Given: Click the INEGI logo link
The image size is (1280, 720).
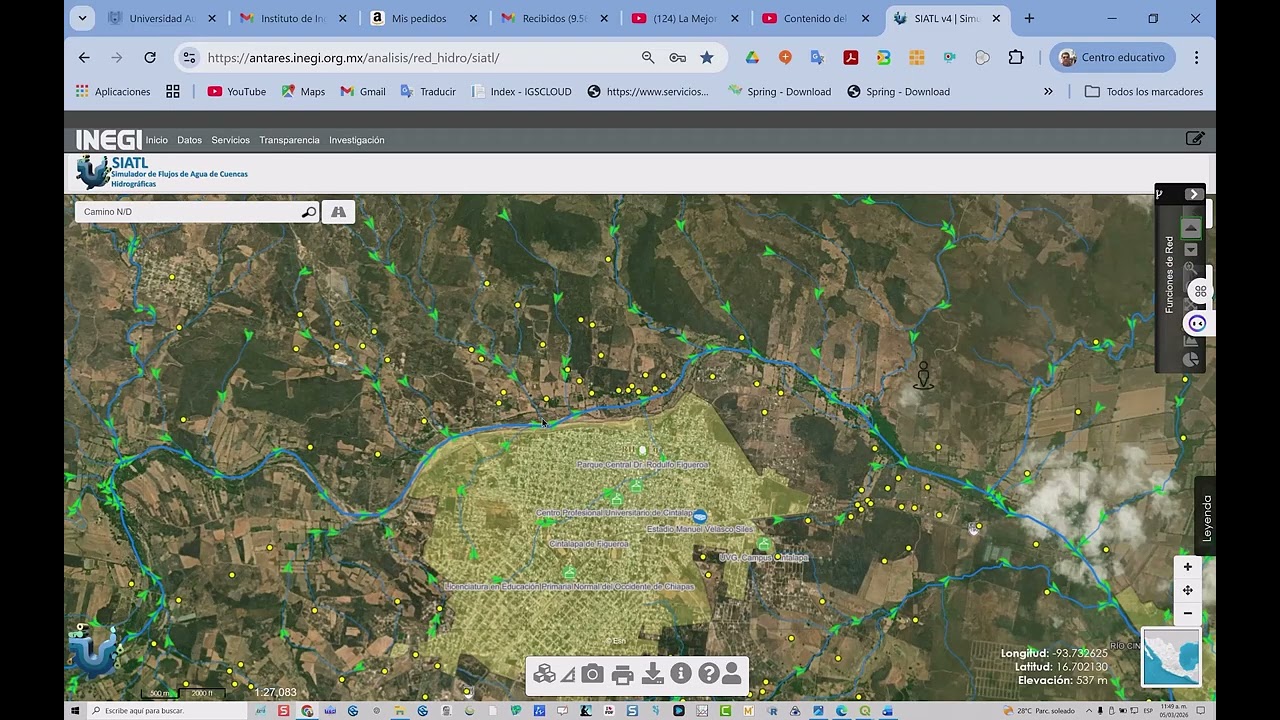Looking at the screenshot, I should tap(109, 140).
